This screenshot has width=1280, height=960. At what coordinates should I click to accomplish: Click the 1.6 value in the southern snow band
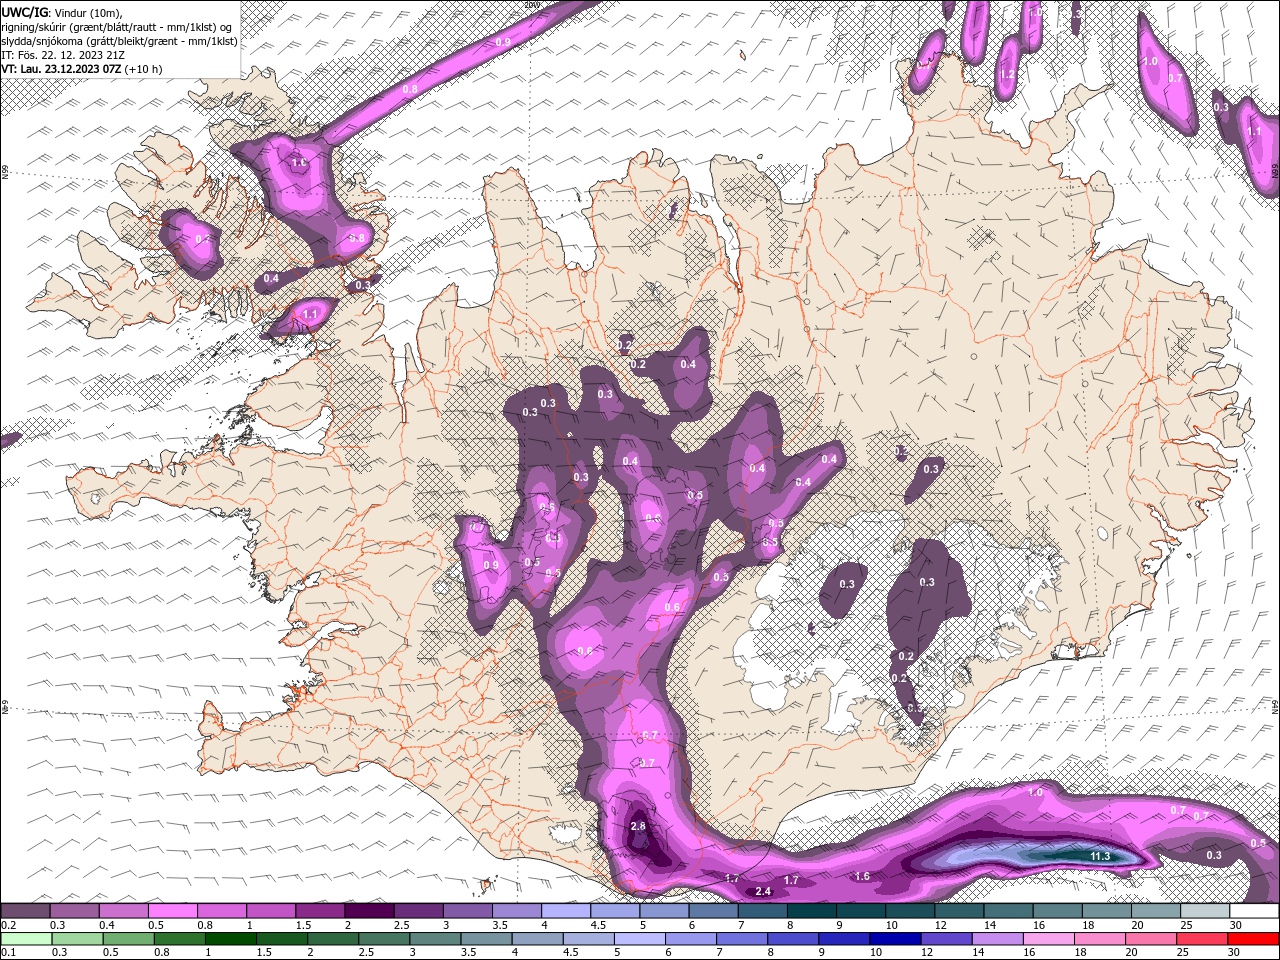(862, 876)
